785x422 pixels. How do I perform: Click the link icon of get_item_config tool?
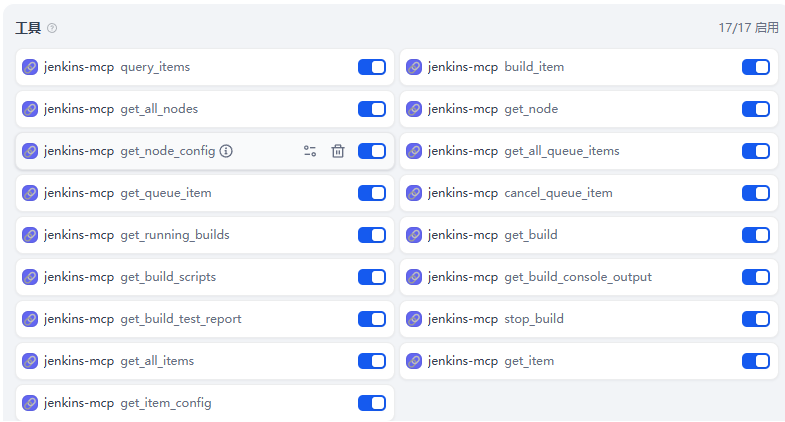pos(30,403)
